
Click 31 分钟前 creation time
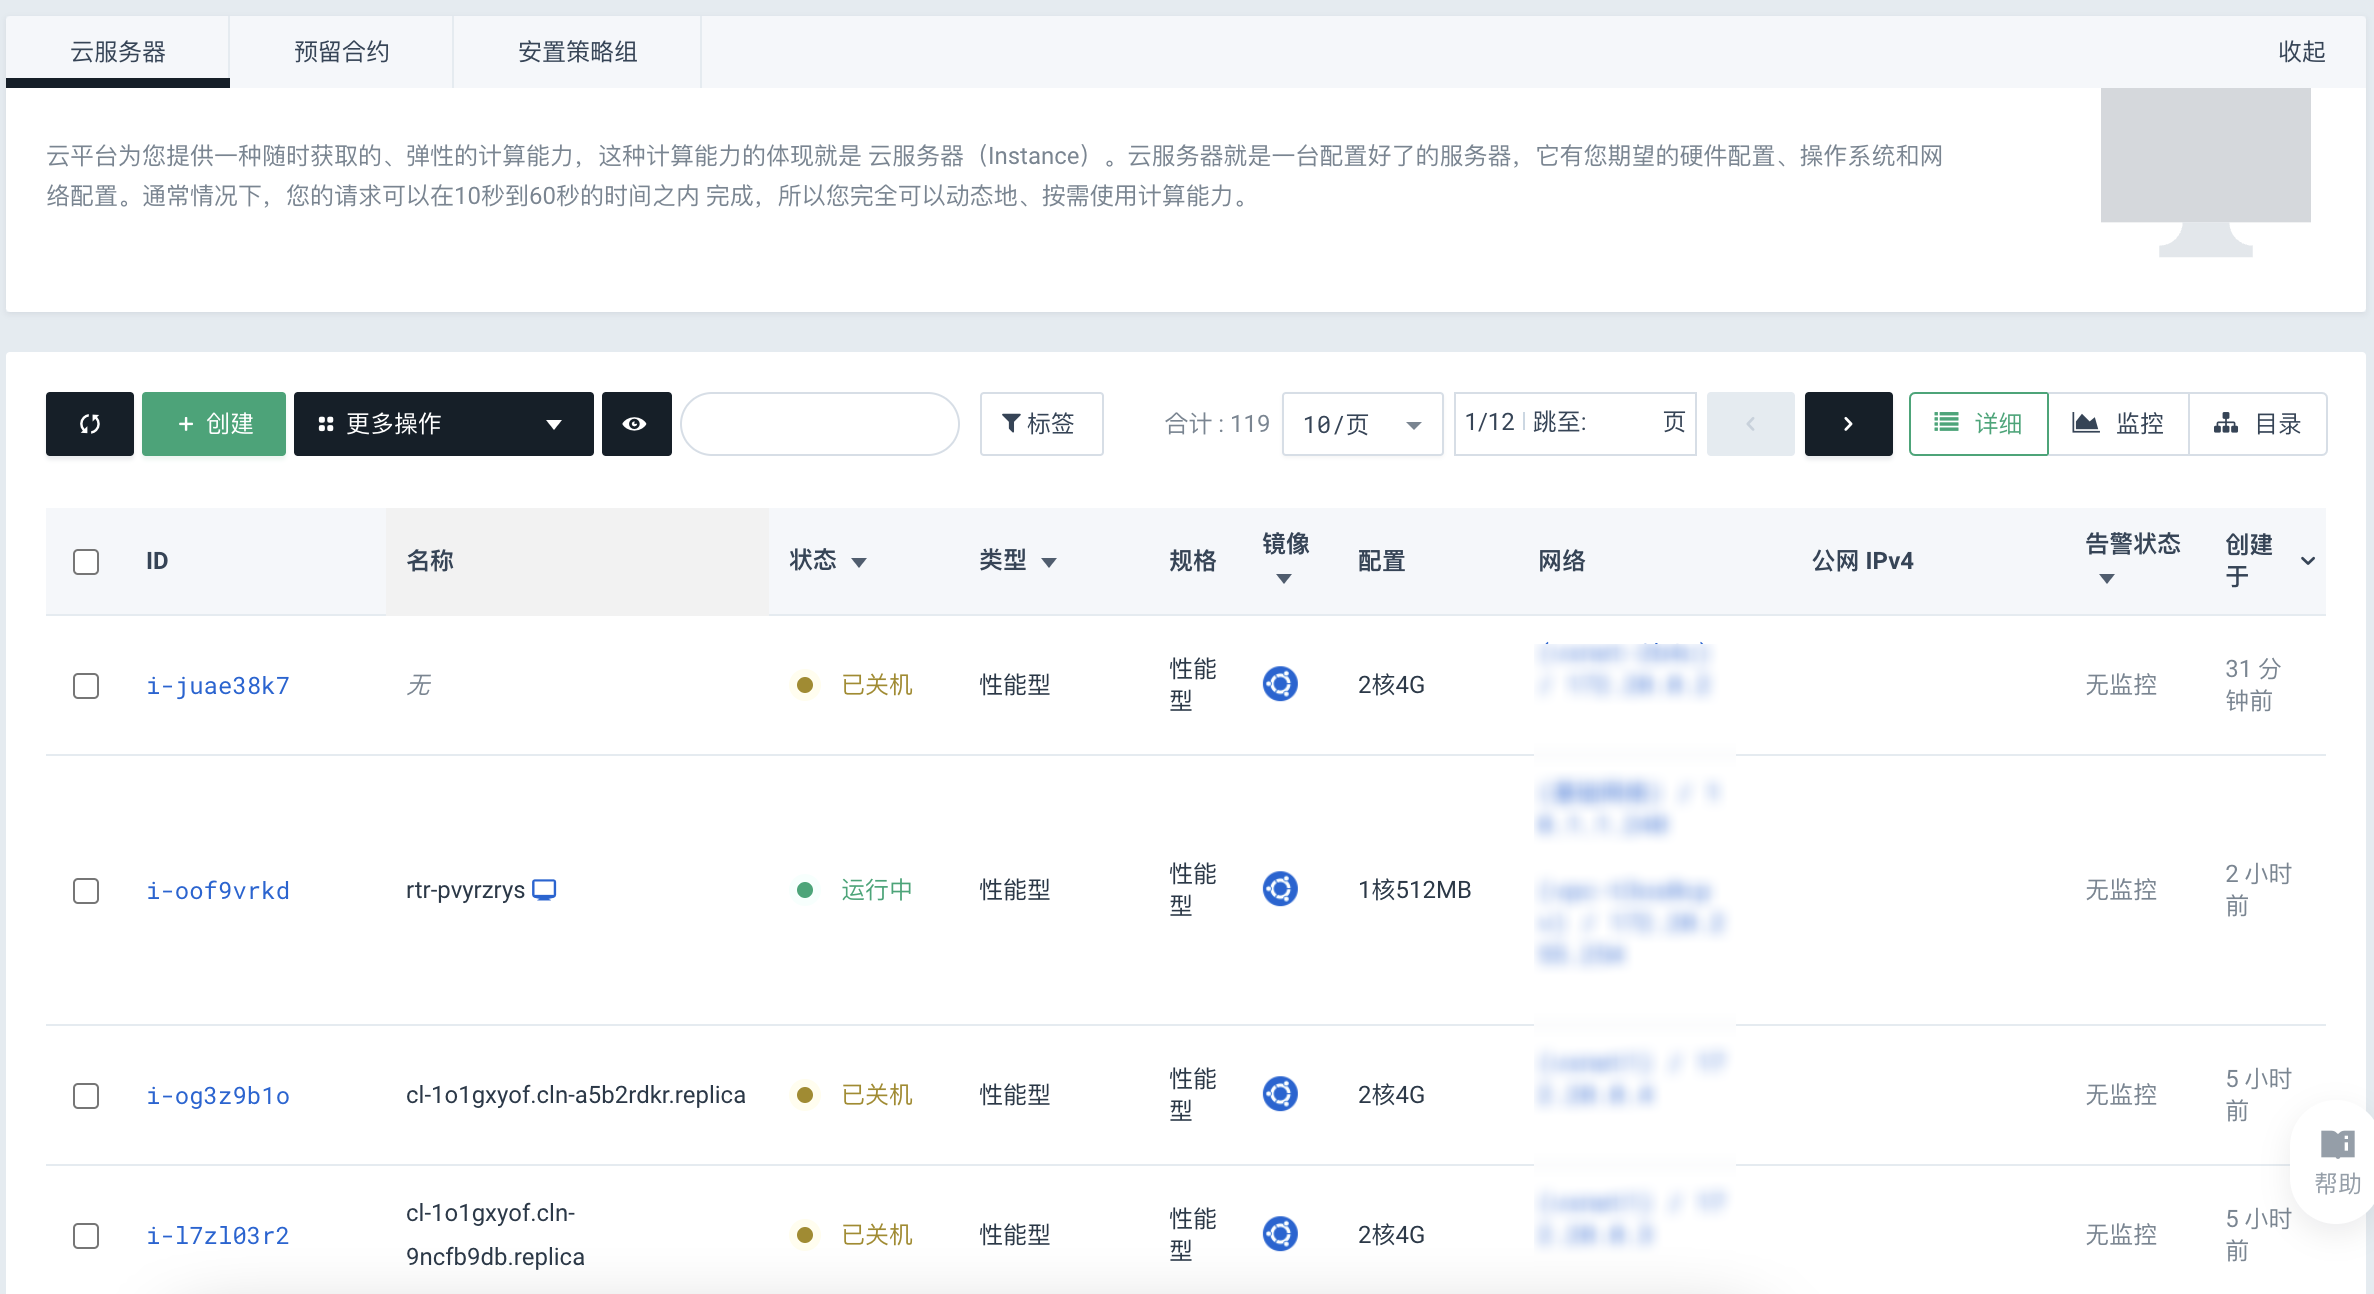coord(2253,685)
